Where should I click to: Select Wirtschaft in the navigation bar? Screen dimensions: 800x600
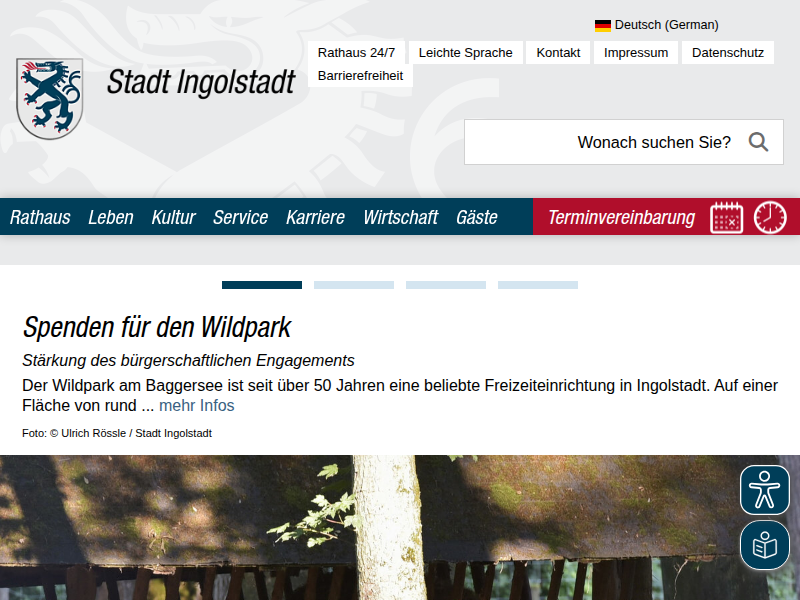[400, 217]
